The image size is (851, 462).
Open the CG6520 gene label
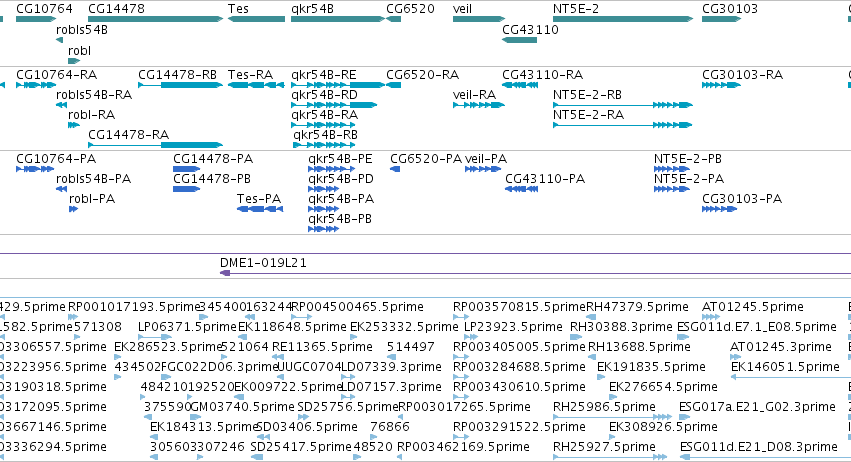(x=410, y=9)
